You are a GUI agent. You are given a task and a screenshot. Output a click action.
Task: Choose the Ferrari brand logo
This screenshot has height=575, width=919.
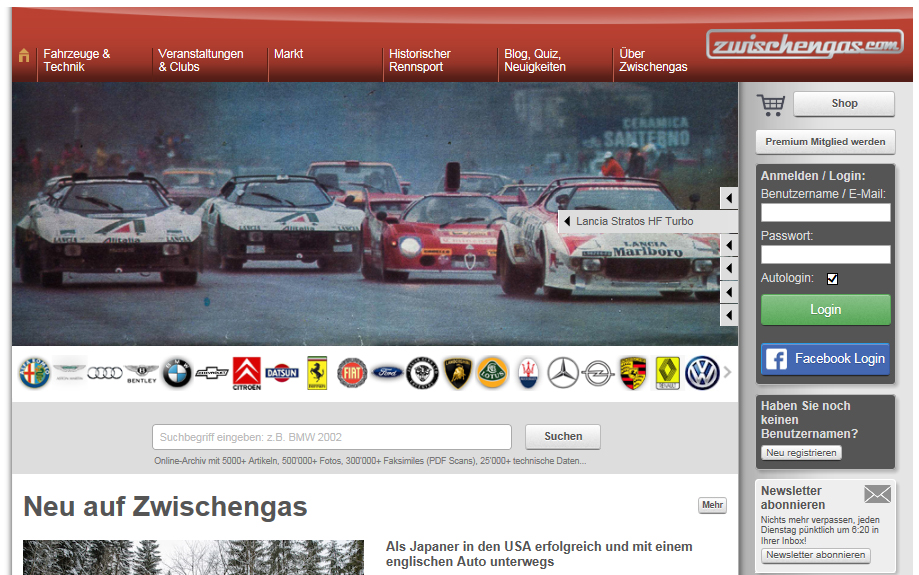317,373
